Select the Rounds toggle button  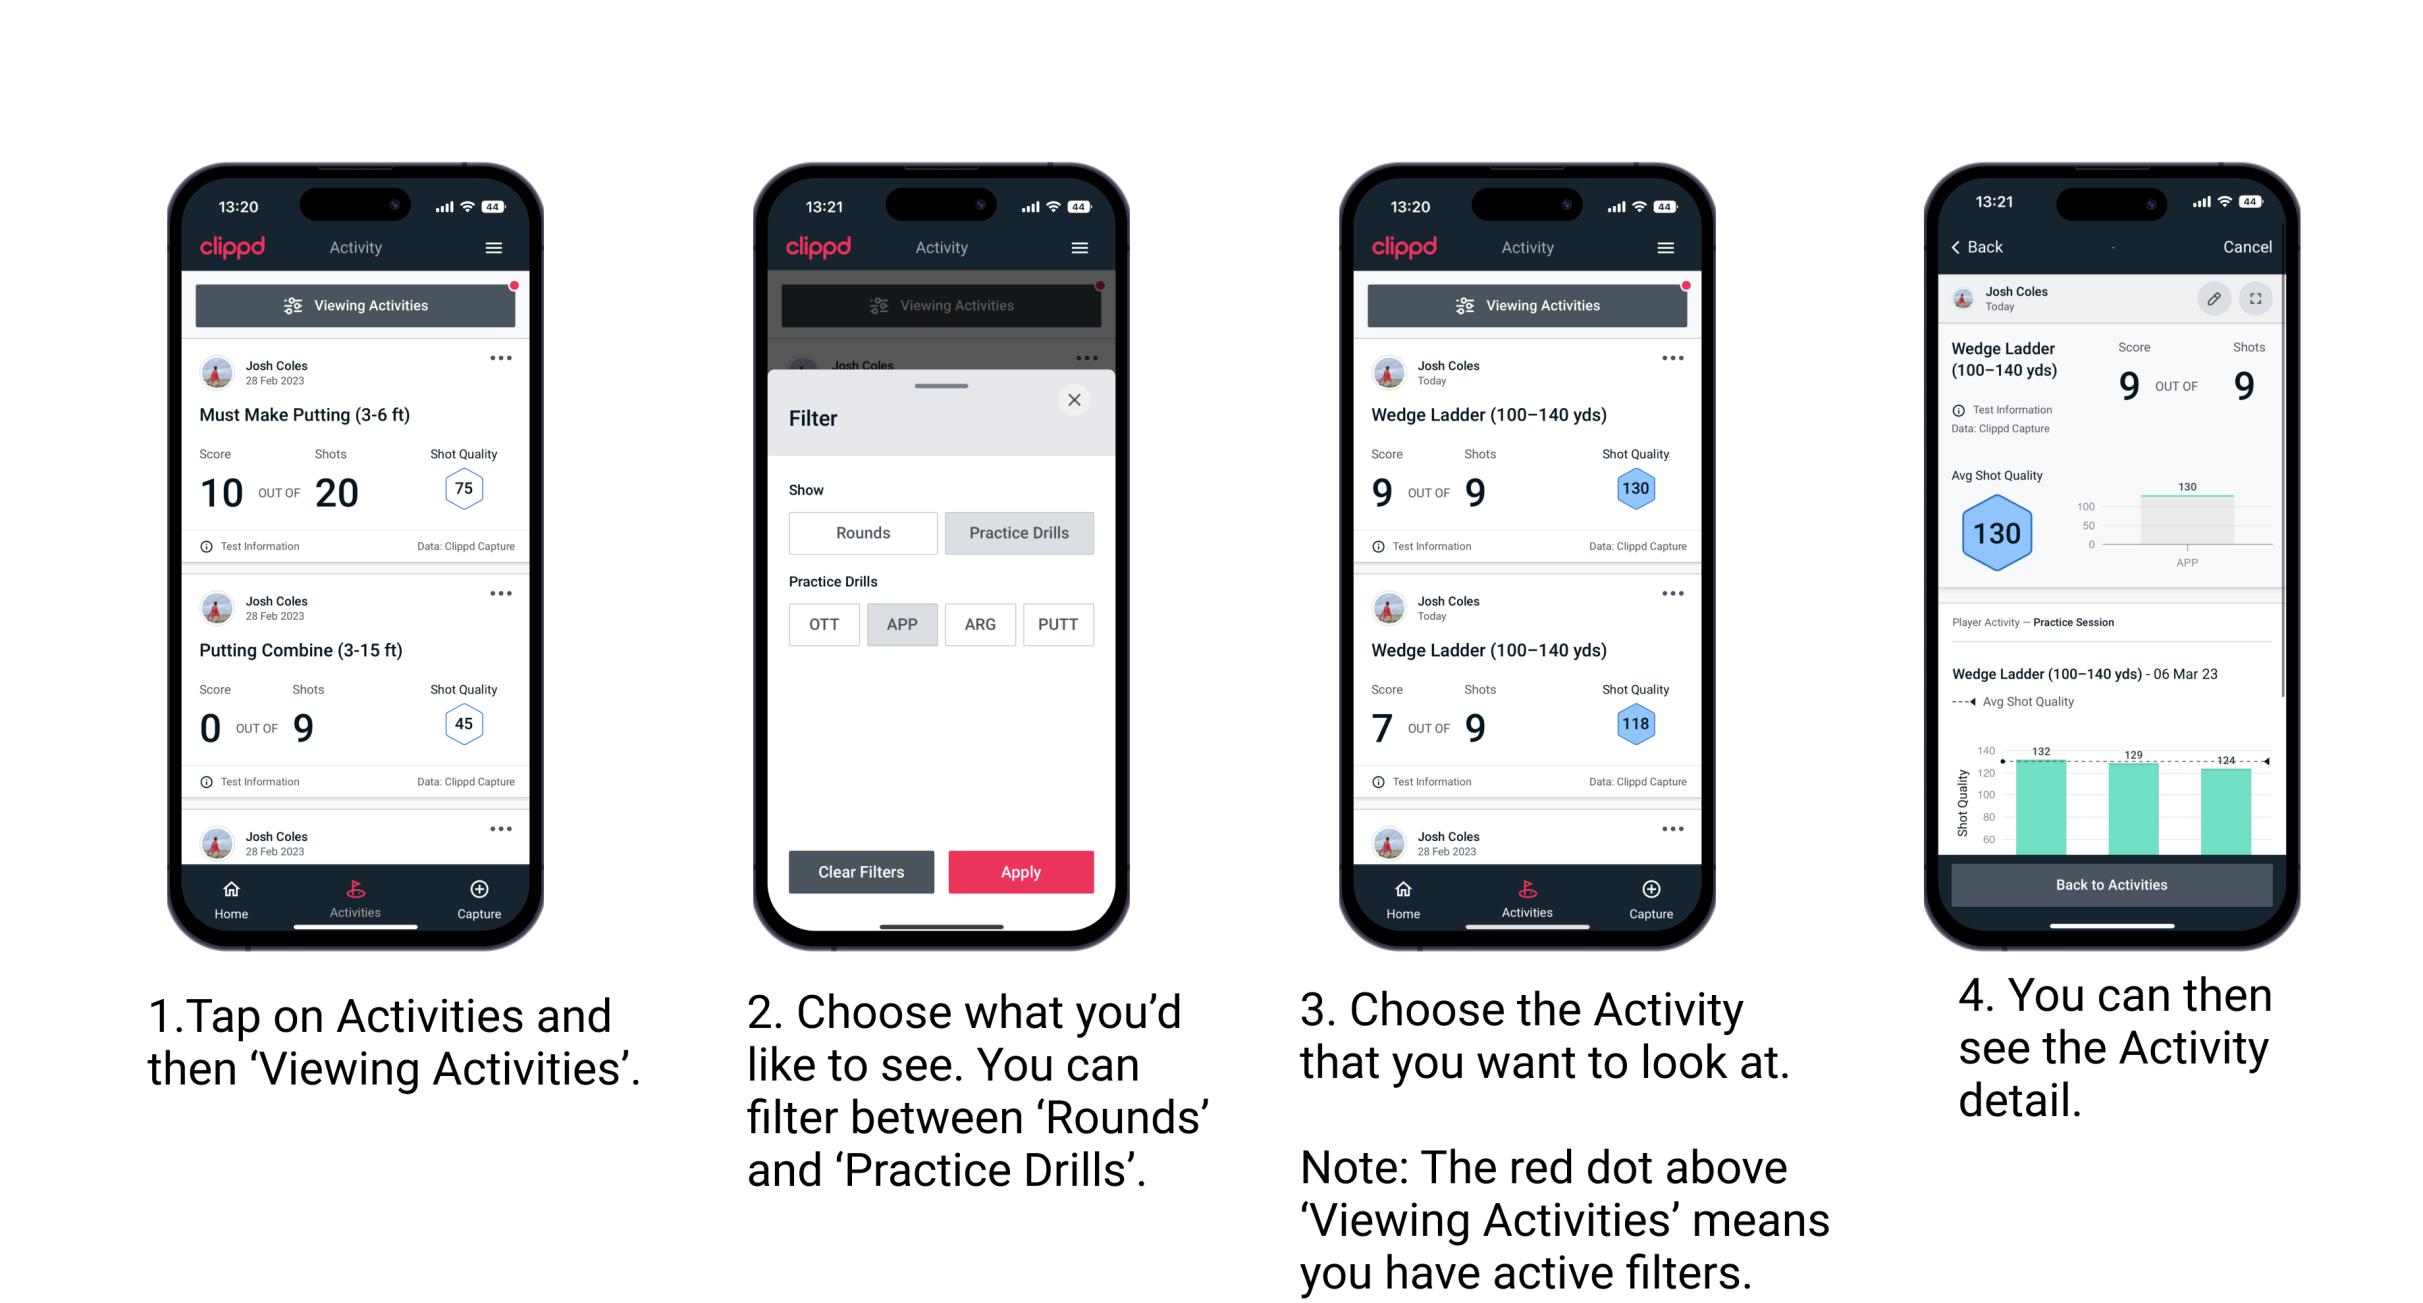click(x=860, y=533)
